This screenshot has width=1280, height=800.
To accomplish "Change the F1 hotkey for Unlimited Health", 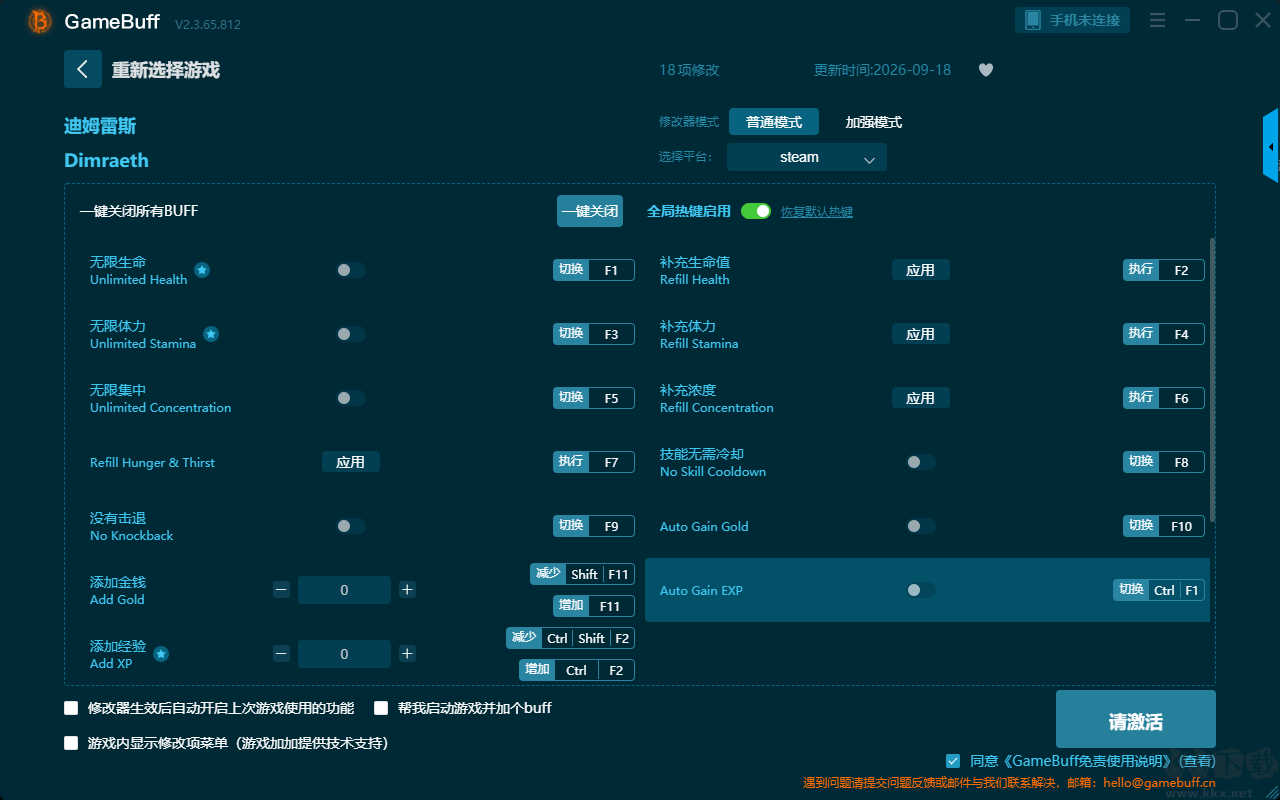I will [611, 270].
